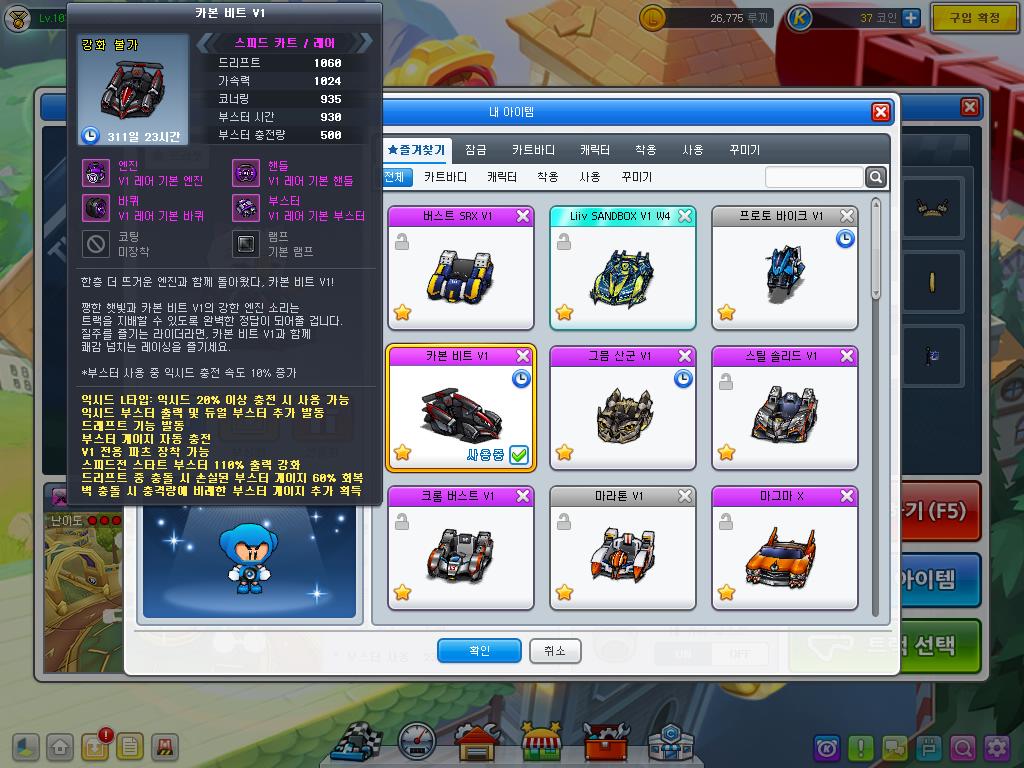Go to previous kart with left arrow
This screenshot has width=1024, height=768.
click(x=204, y=43)
